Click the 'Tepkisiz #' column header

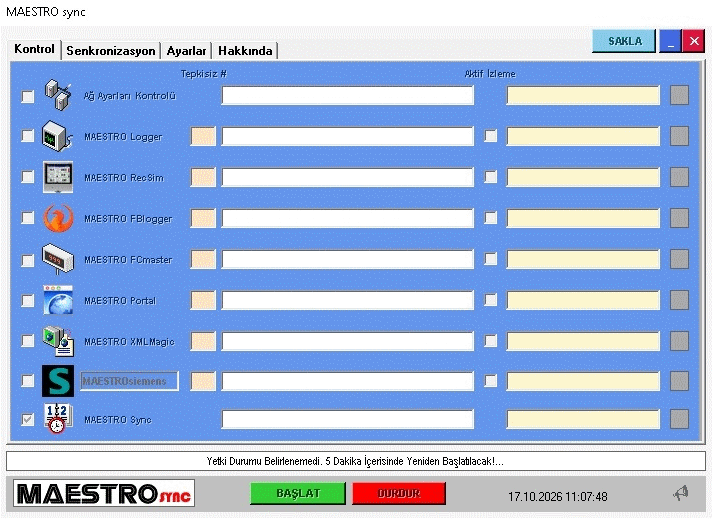click(203, 74)
